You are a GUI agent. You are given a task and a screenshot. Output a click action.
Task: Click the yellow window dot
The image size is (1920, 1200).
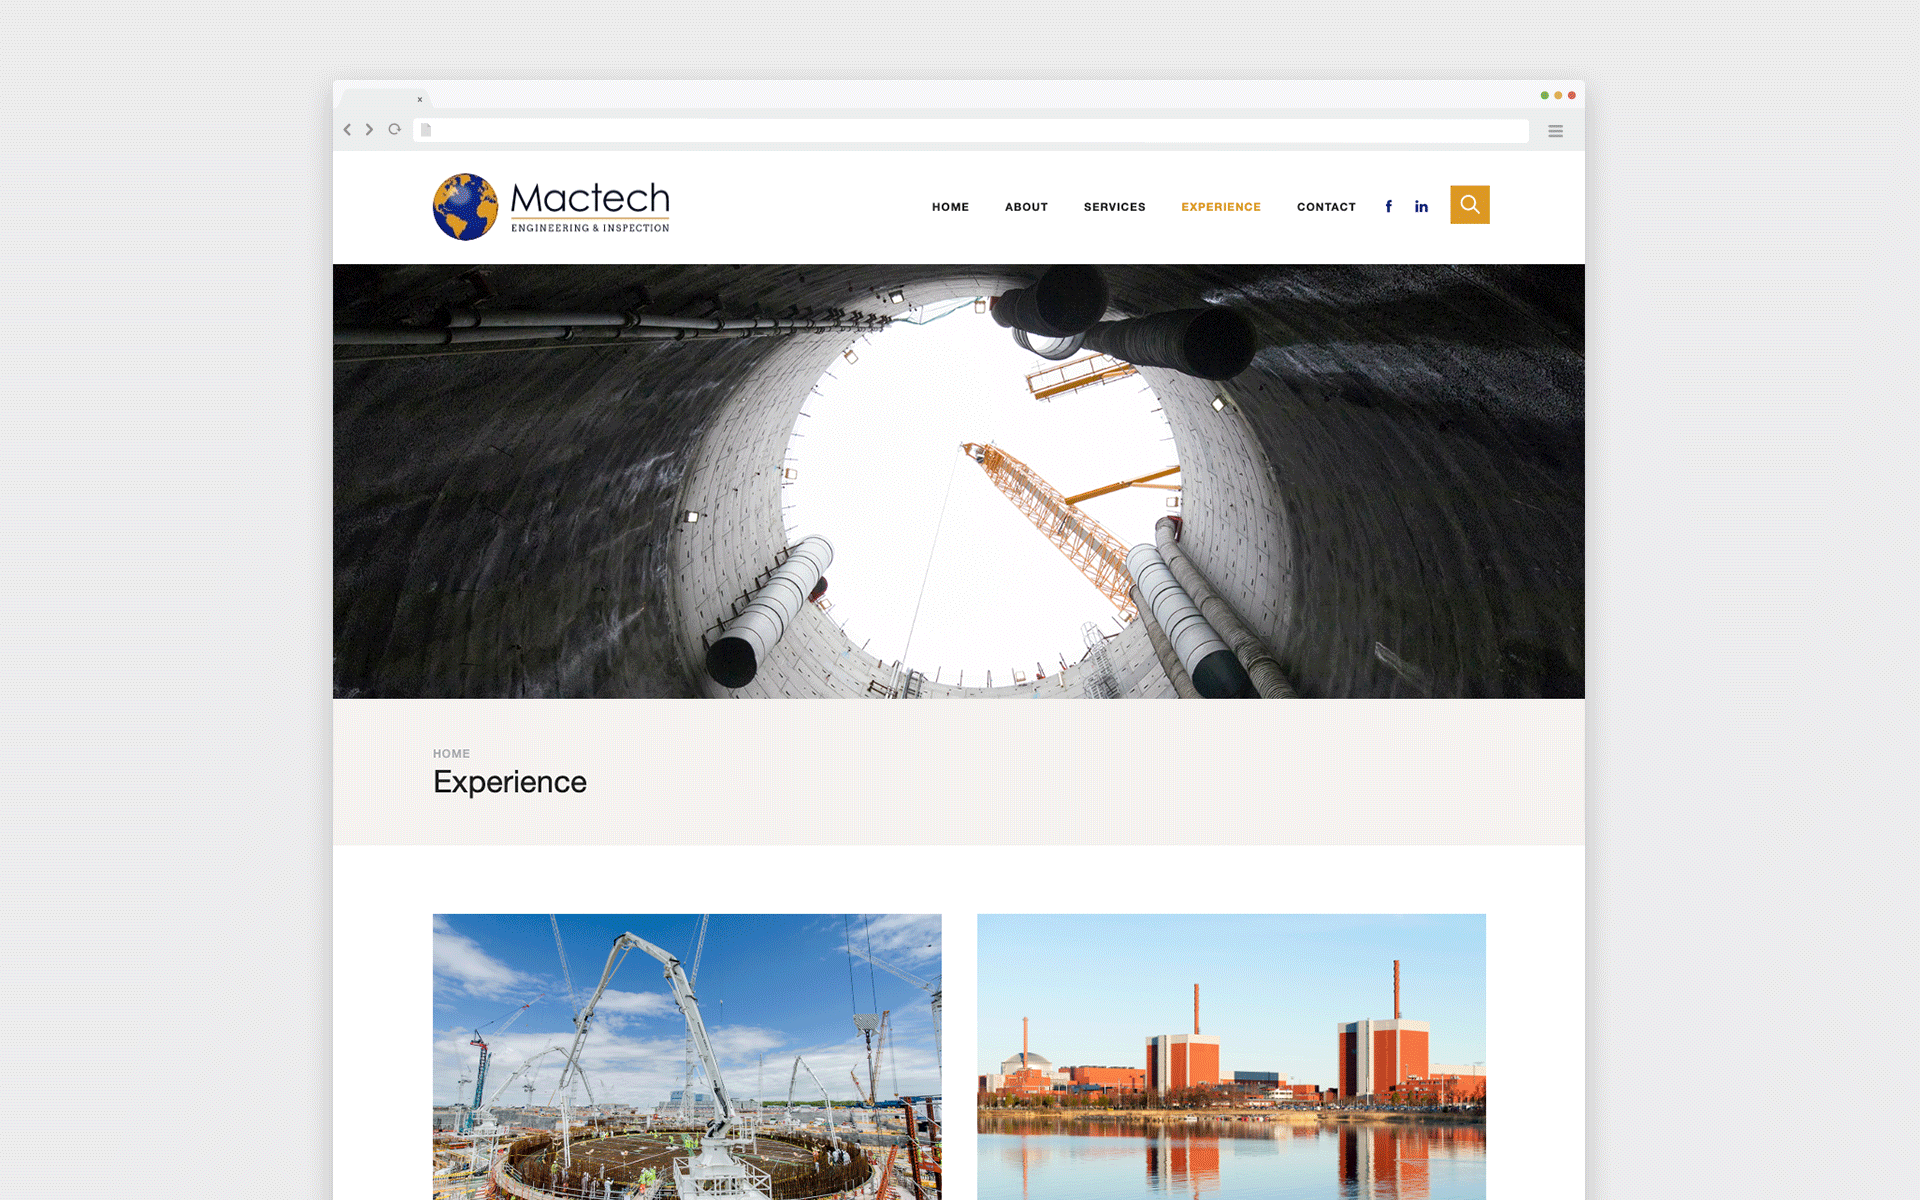(x=1558, y=95)
